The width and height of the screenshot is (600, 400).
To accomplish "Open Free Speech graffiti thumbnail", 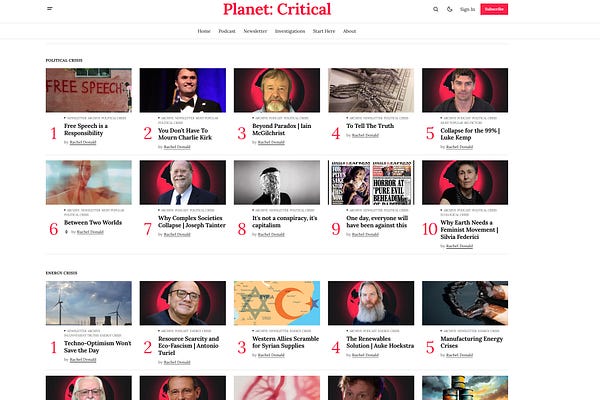I will 89,90.
